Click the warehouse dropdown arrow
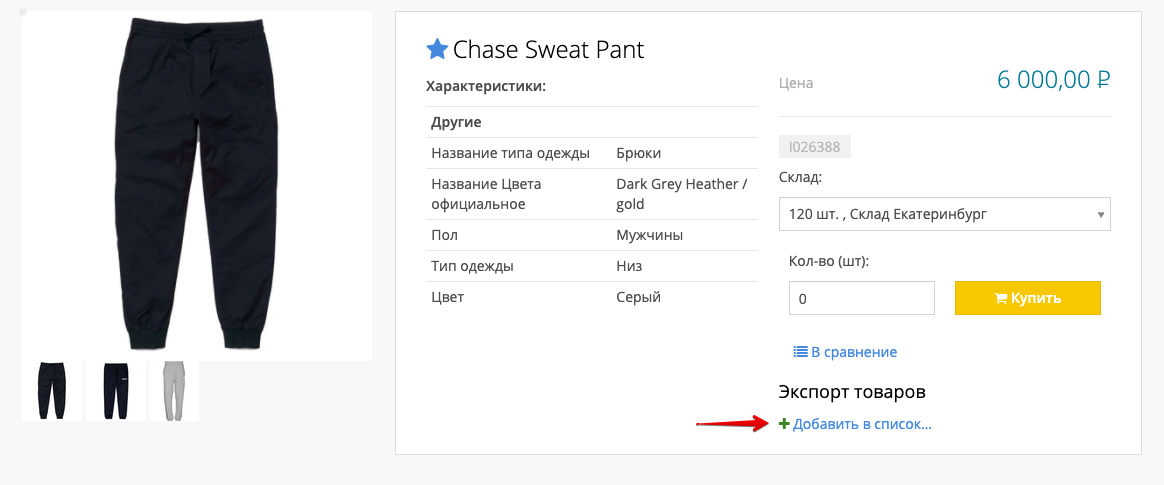Screen dimensions: 1164x485 [1100, 214]
